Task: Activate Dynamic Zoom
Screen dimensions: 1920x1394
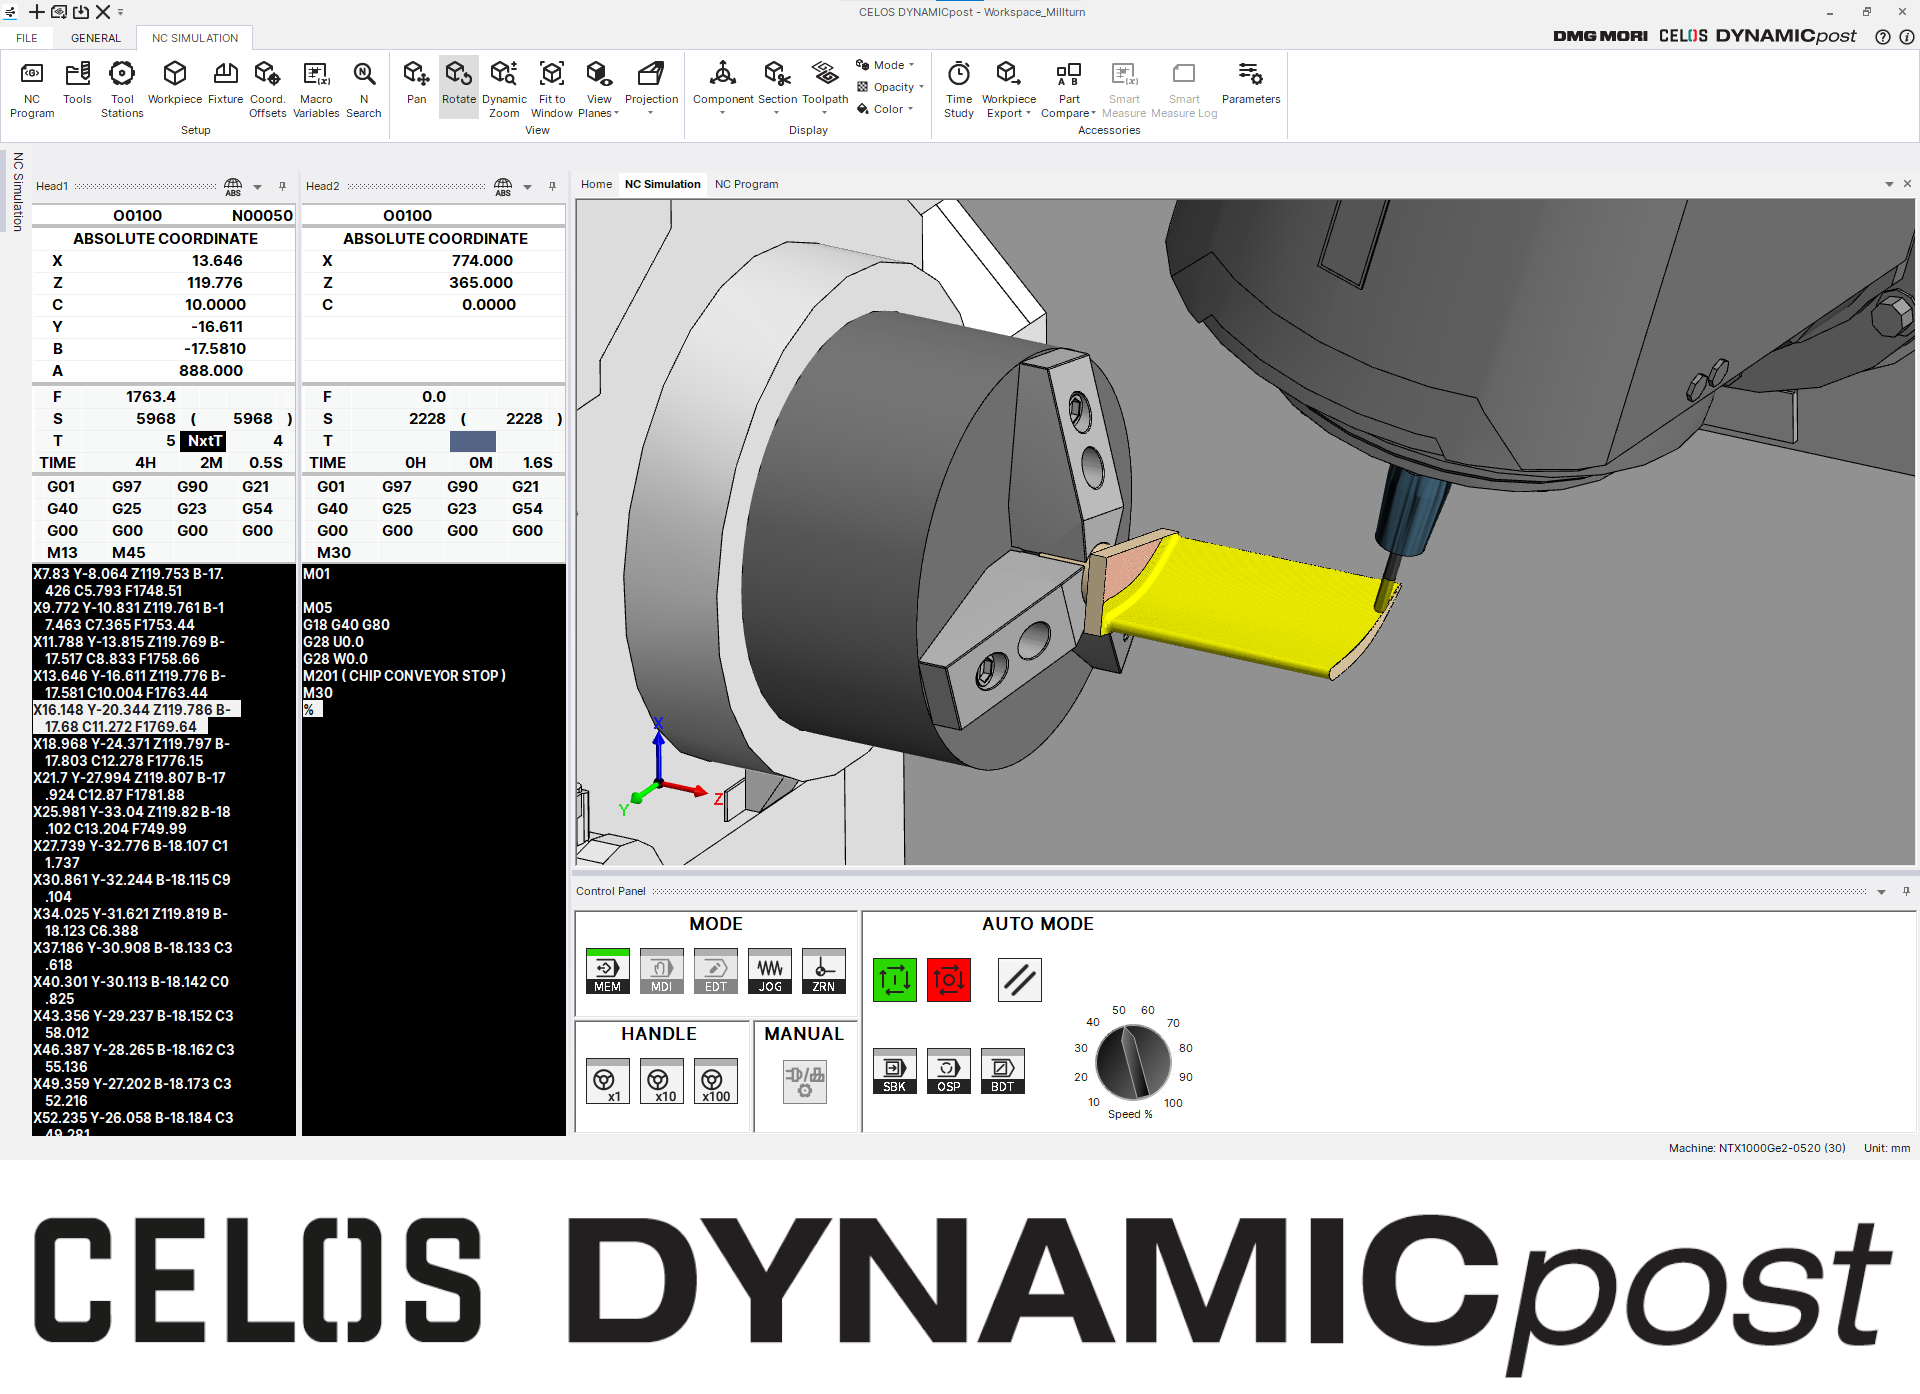Action: (504, 88)
